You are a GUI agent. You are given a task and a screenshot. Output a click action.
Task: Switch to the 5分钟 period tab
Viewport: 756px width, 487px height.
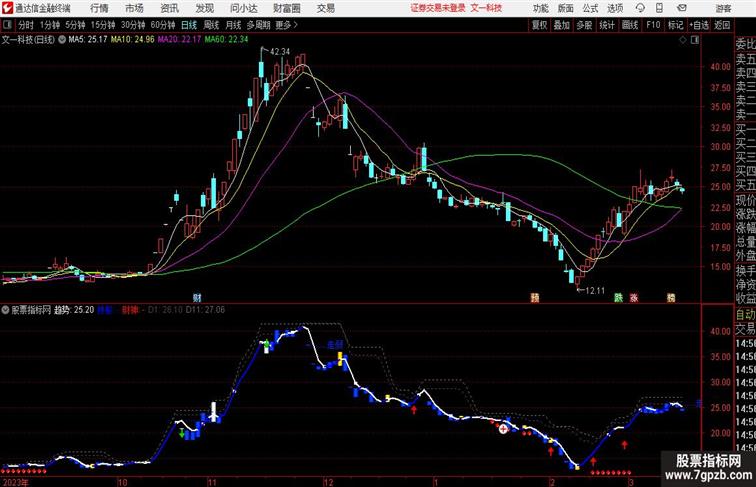coord(75,25)
